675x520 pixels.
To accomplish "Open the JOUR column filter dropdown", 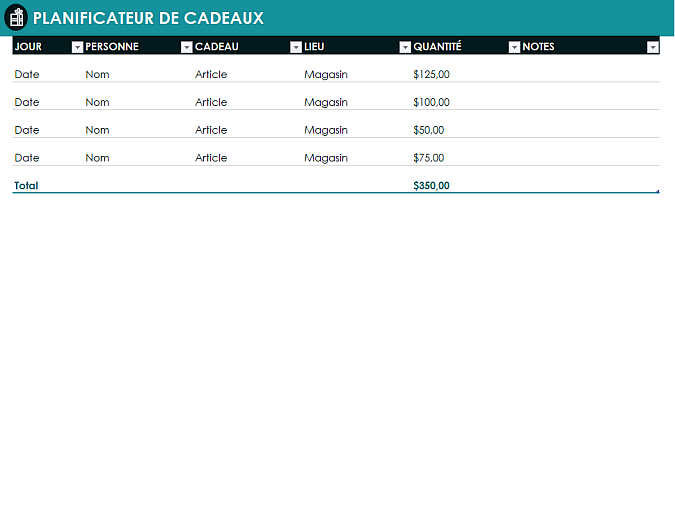I will (x=77, y=47).
